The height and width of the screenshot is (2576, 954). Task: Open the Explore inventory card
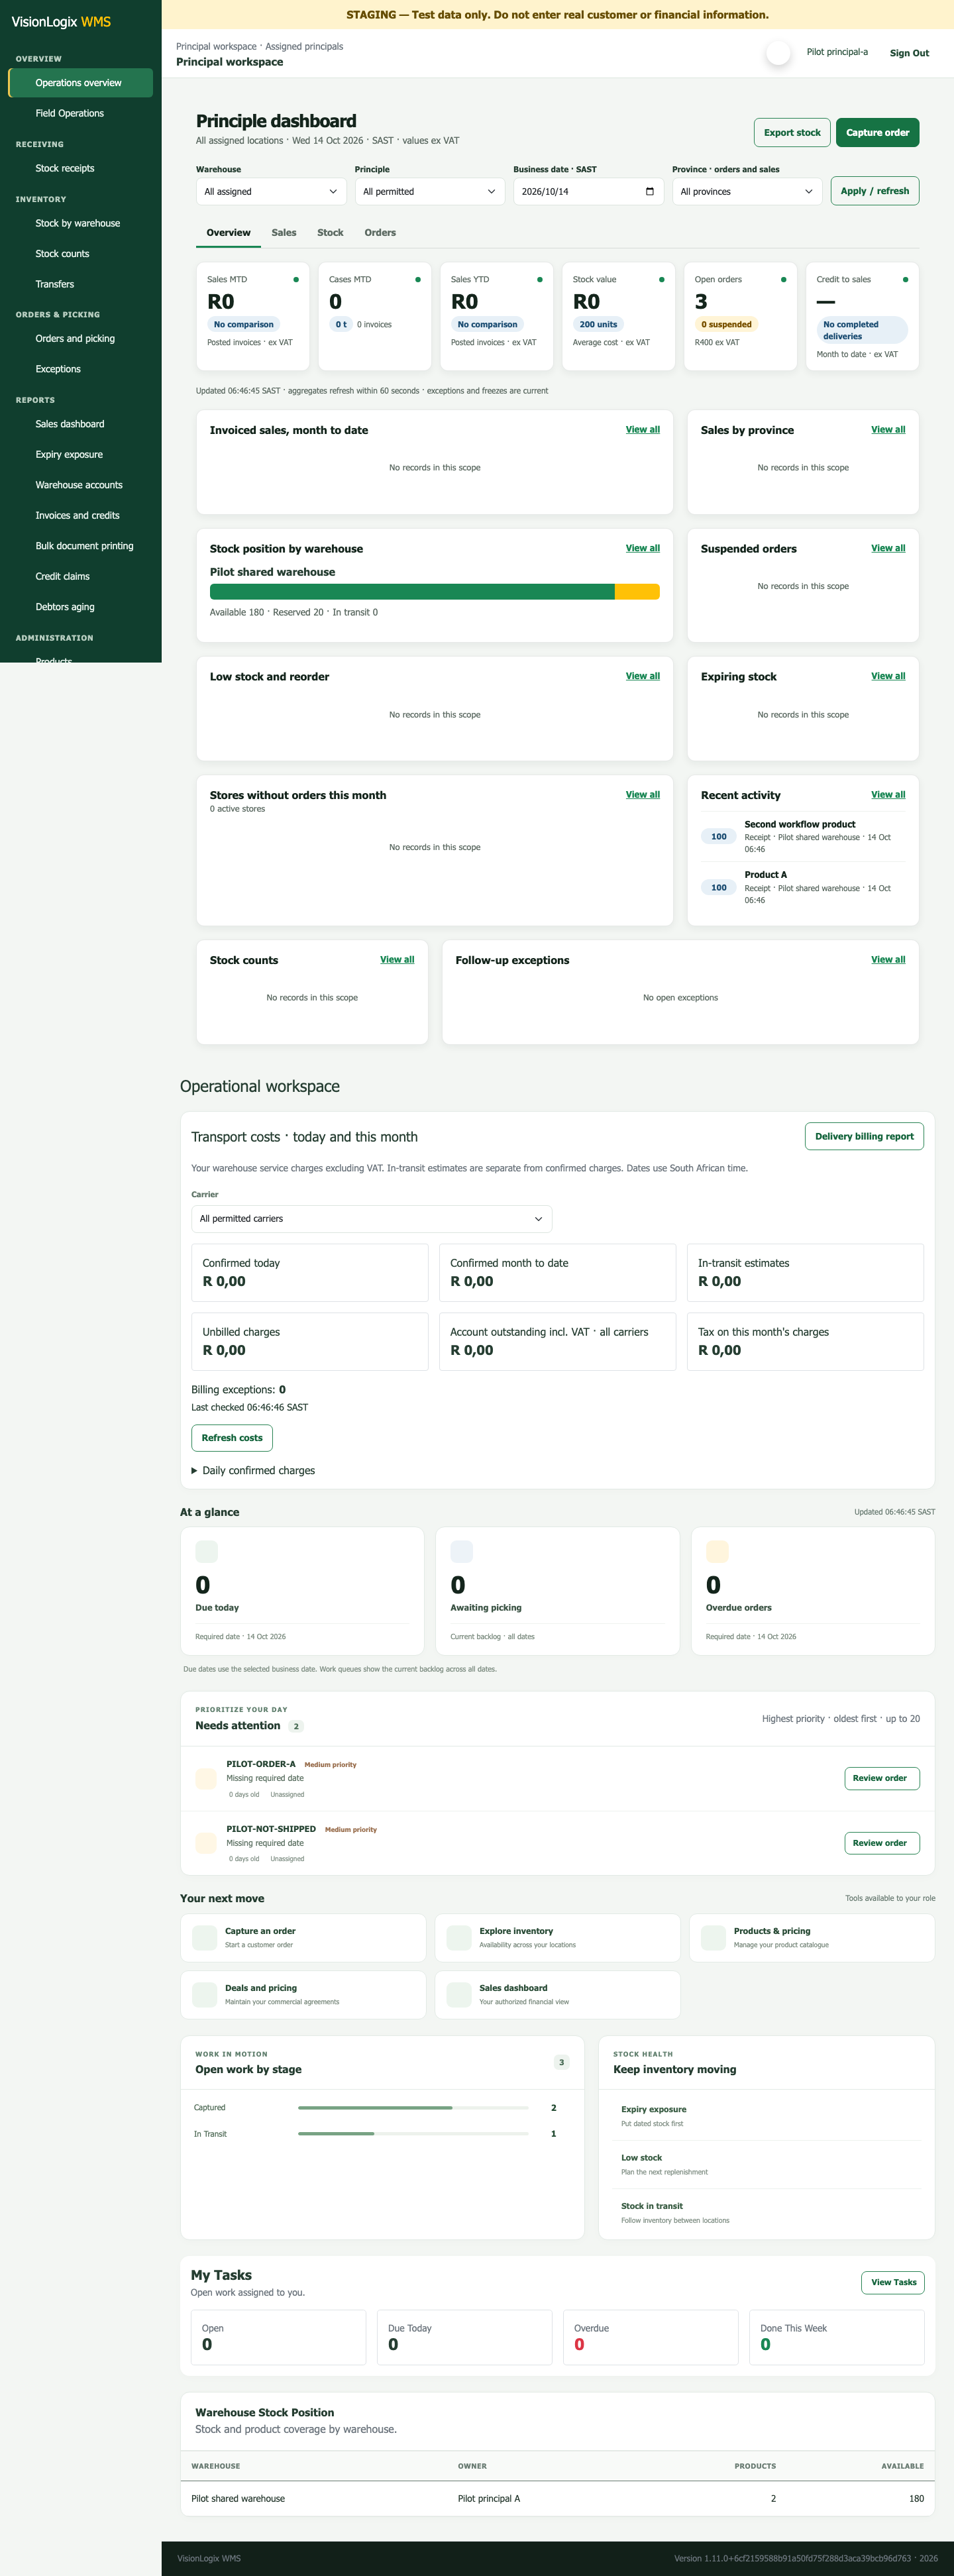click(558, 1938)
